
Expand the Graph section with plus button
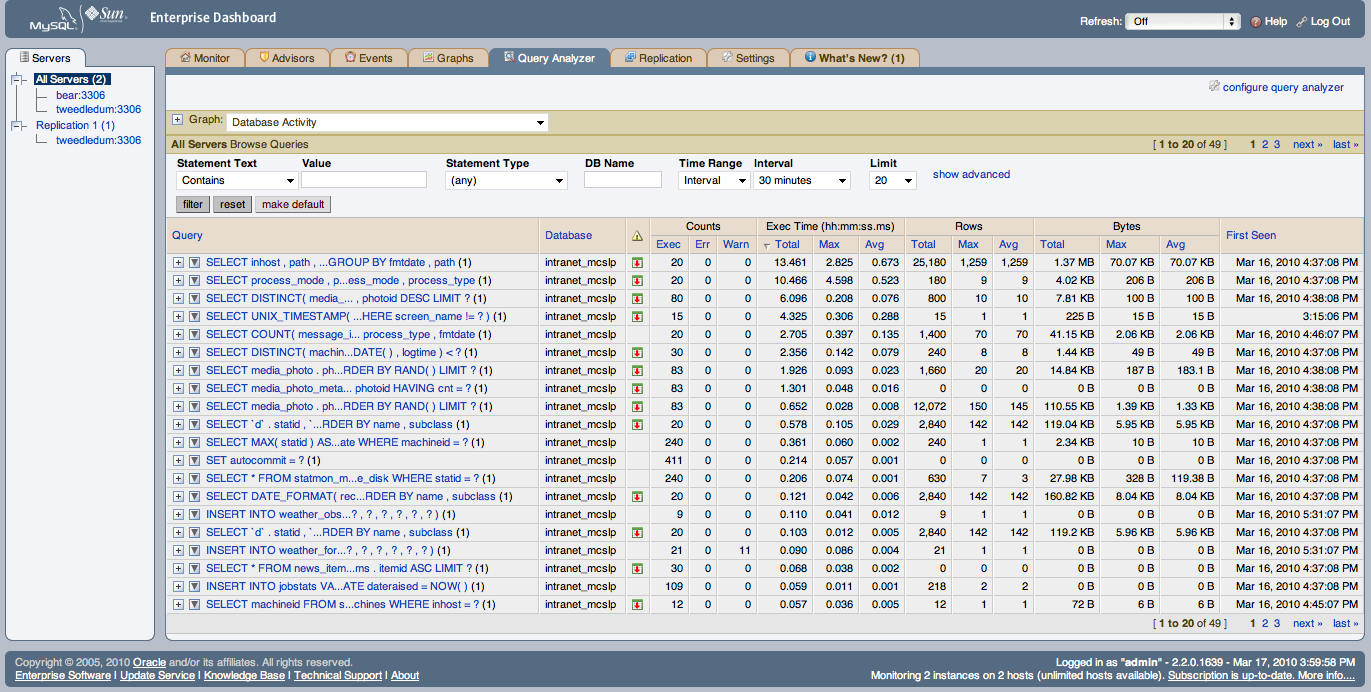[178, 119]
